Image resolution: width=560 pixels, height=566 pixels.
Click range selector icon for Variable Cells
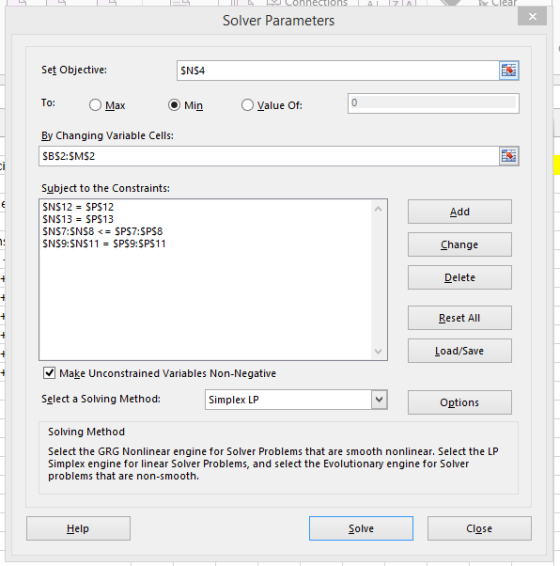point(509,156)
